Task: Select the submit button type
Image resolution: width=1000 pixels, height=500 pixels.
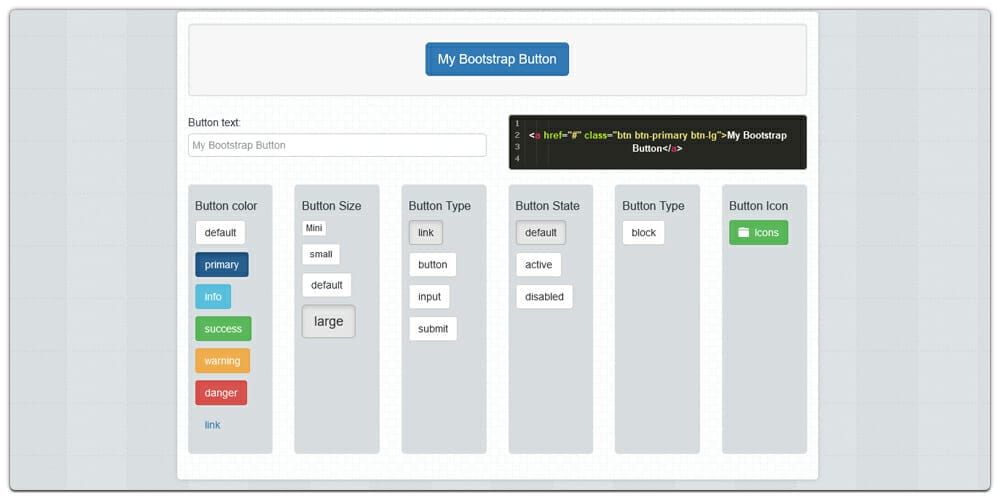Action: pos(433,329)
